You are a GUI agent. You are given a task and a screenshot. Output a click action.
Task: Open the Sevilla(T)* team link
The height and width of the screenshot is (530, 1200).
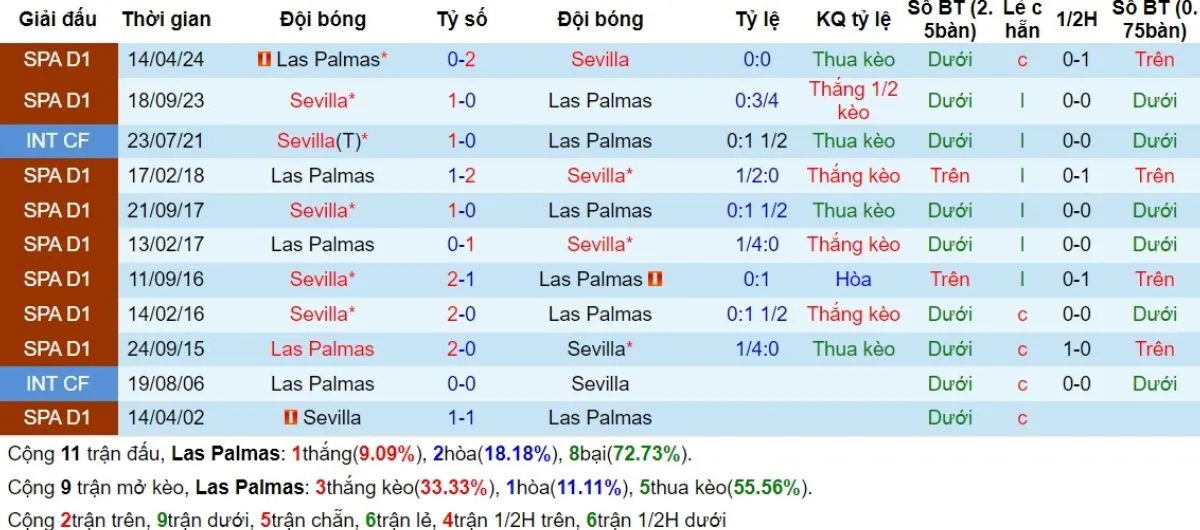coord(322,141)
